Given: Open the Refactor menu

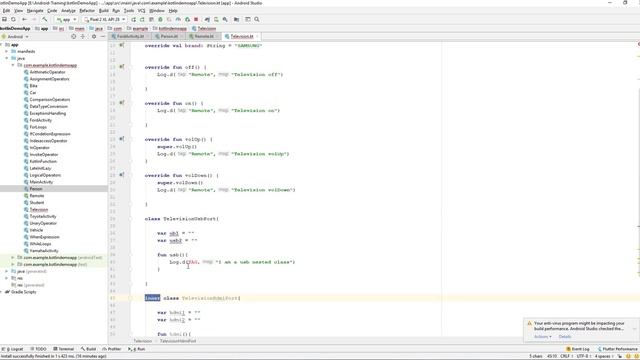Looking at the screenshot, I should pos(87,11).
